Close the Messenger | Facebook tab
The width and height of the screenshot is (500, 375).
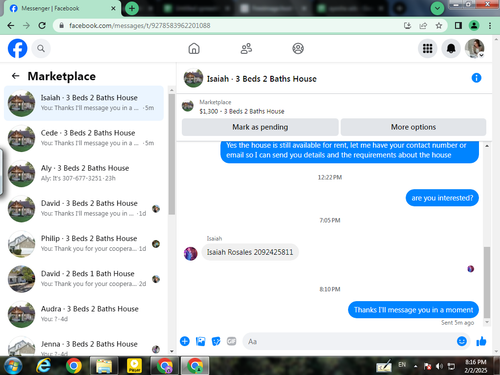(113, 8)
